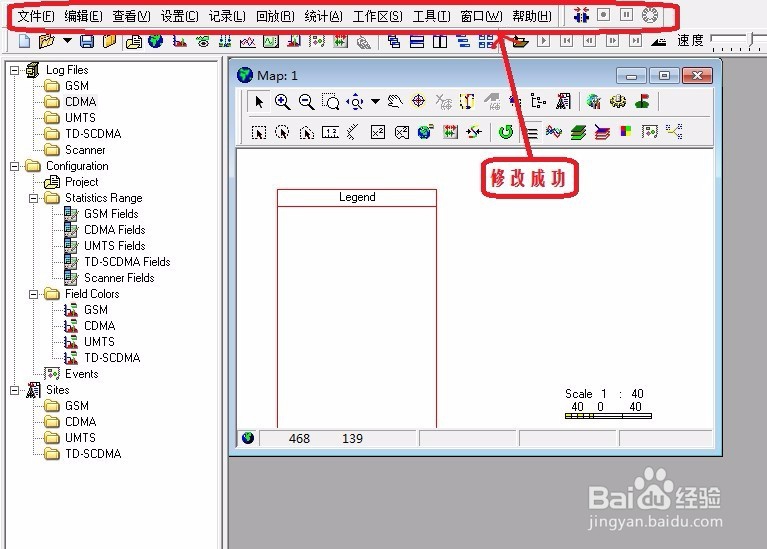Open the 设置(C) menu
The image size is (767, 549).
(180, 16)
